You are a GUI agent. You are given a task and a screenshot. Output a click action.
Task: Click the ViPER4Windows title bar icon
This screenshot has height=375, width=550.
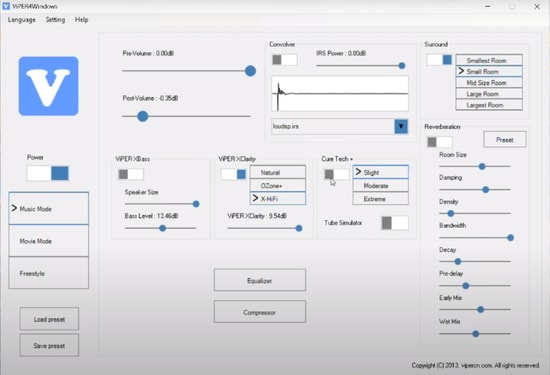(x=6, y=6)
